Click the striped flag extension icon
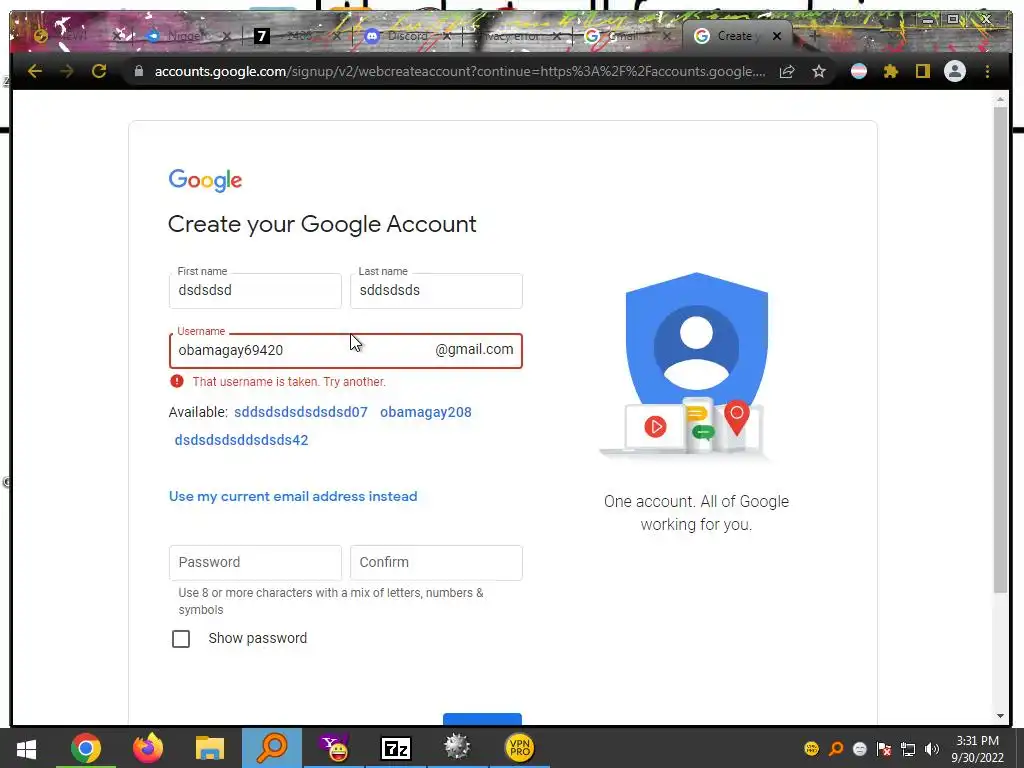Image resolution: width=1024 pixels, height=768 pixels. pyautogui.click(x=859, y=71)
